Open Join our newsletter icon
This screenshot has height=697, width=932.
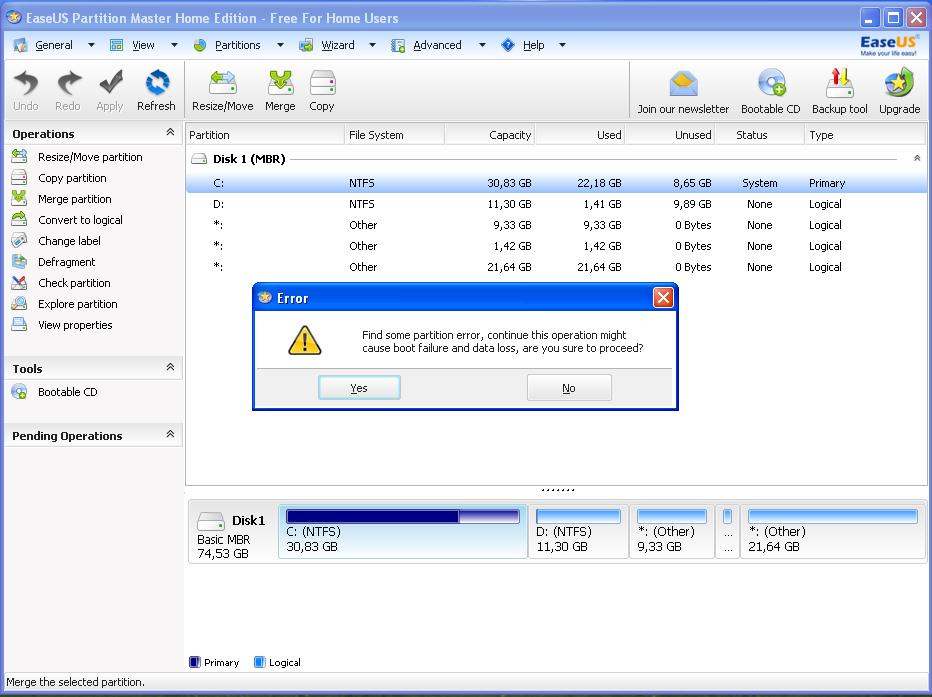683,84
